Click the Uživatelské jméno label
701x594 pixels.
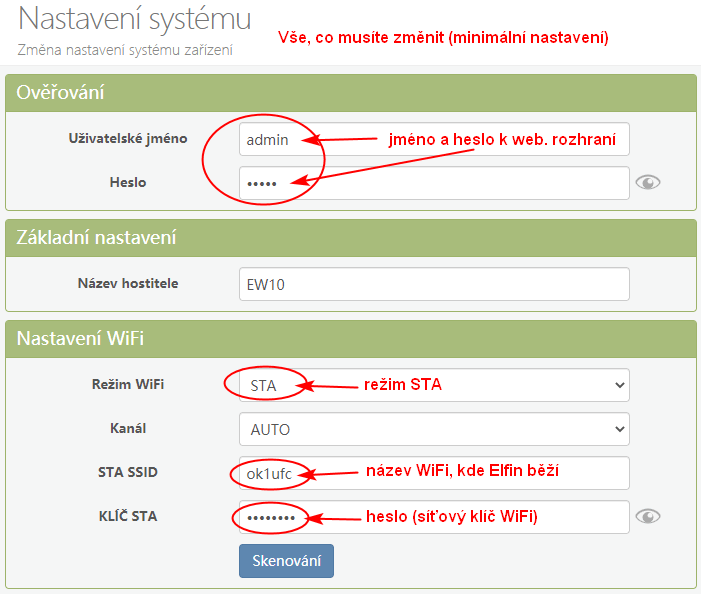point(127,139)
